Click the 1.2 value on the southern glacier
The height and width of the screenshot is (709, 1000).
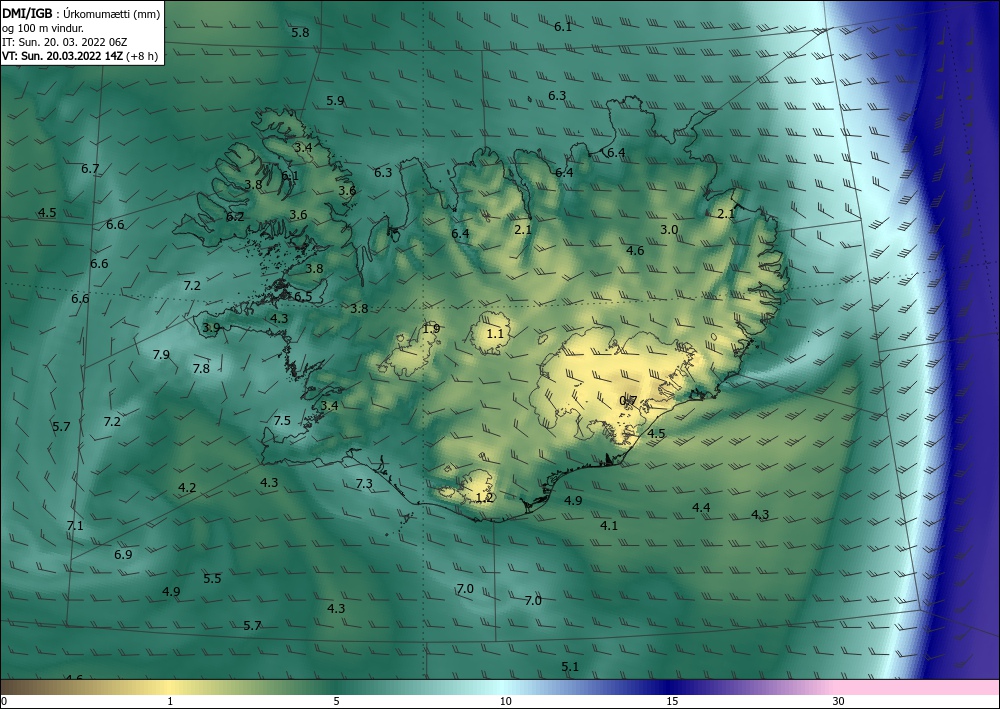(x=485, y=498)
